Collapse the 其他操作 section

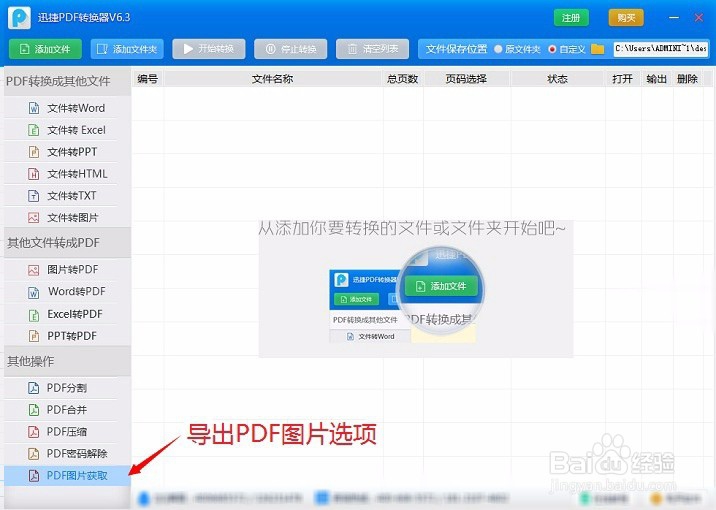point(68,361)
